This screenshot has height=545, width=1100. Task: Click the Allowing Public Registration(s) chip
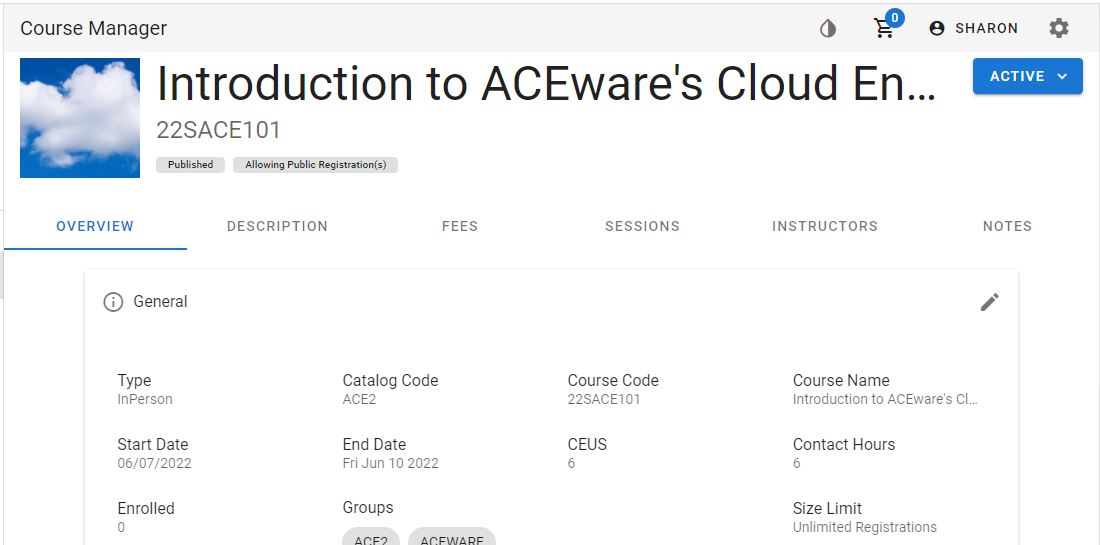(x=315, y=165)
